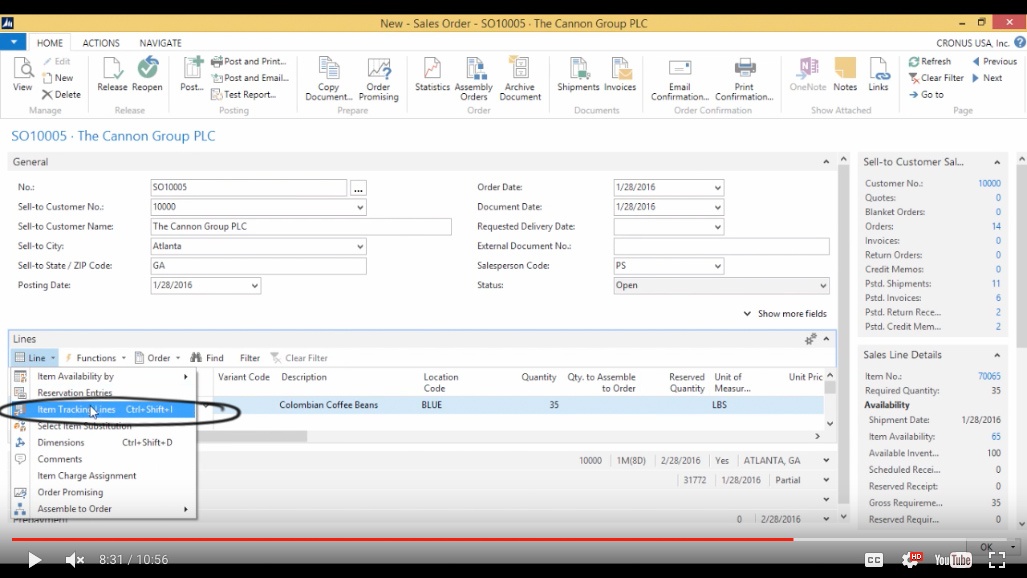
Task: Select Dimensions menu entry
Action: tap(103, 442)
